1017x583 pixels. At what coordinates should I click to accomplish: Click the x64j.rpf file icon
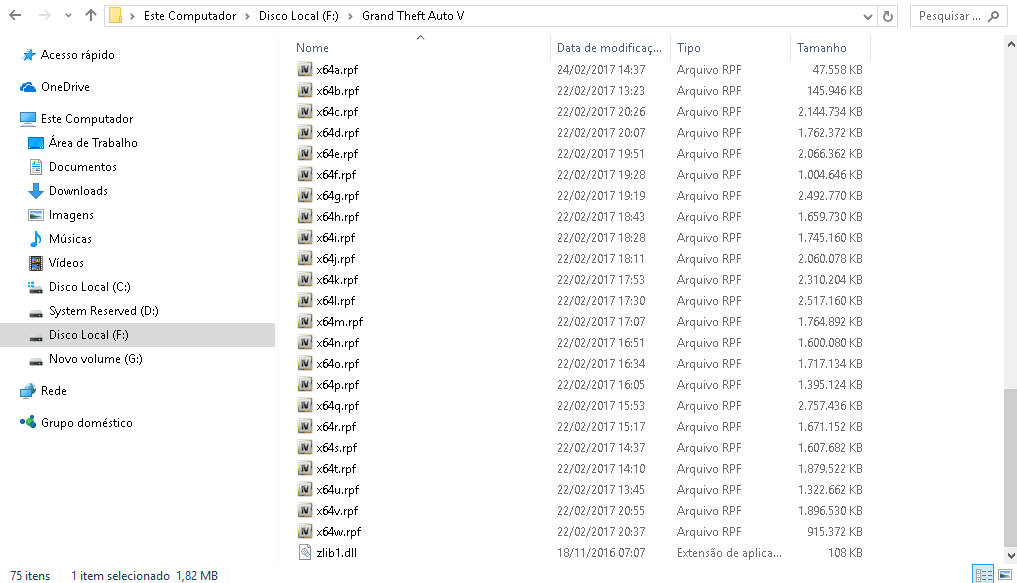click(x=305, y=258)
